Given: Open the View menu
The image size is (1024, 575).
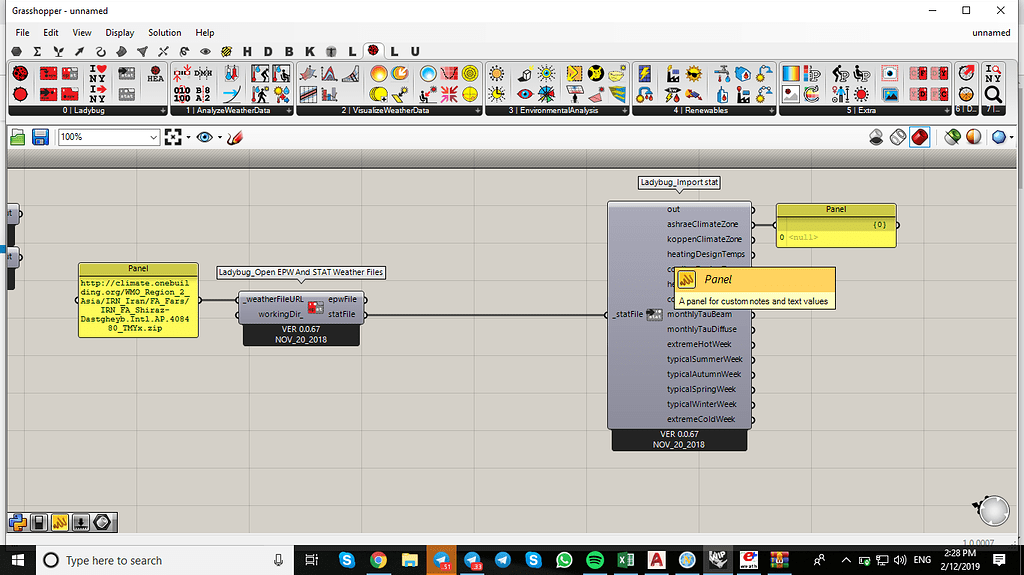Looking at the screenshot, I should point(82,33).
